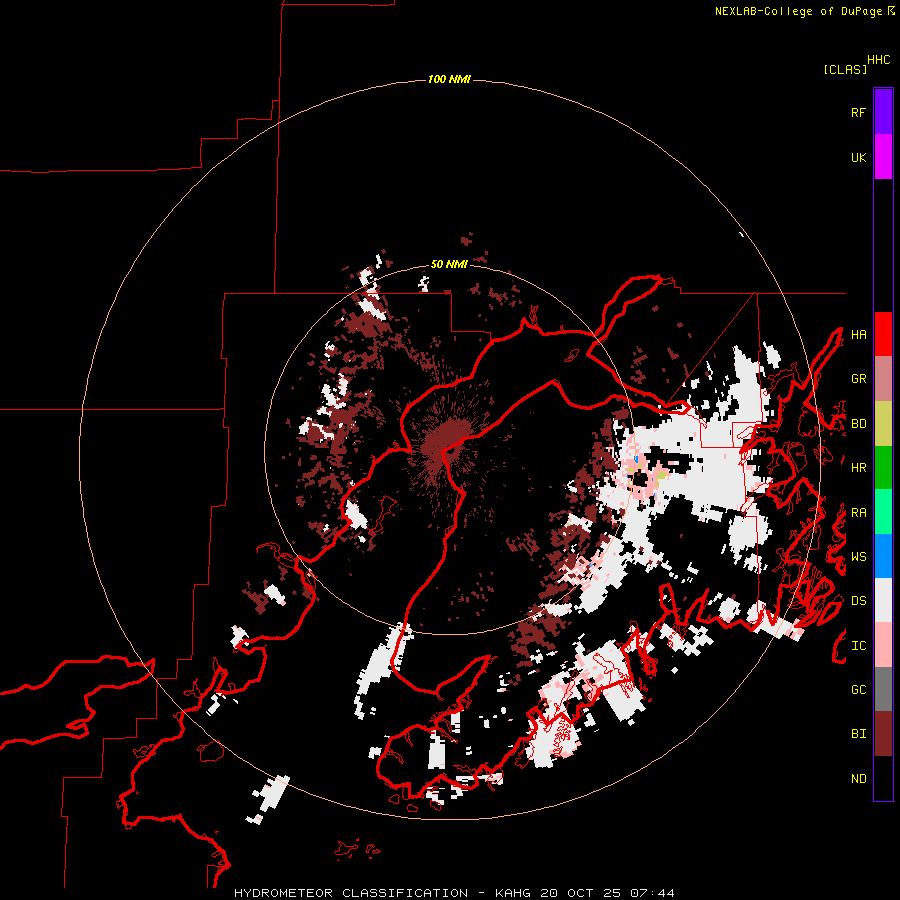Image resolution: width=900 pixels, height=900 pixels.
Task: Click the BI legend label
Action: tap(858, 734)
